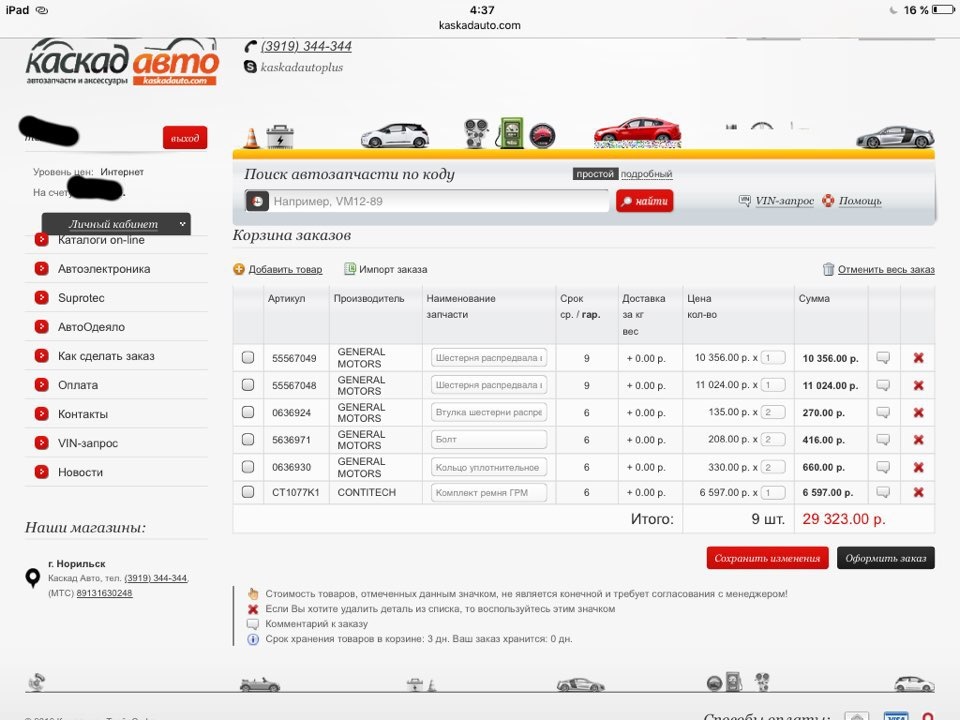960x720 pixels.
Task: Open the engine parts category icon
Action: pyautogui.click(x=476, y=133)
